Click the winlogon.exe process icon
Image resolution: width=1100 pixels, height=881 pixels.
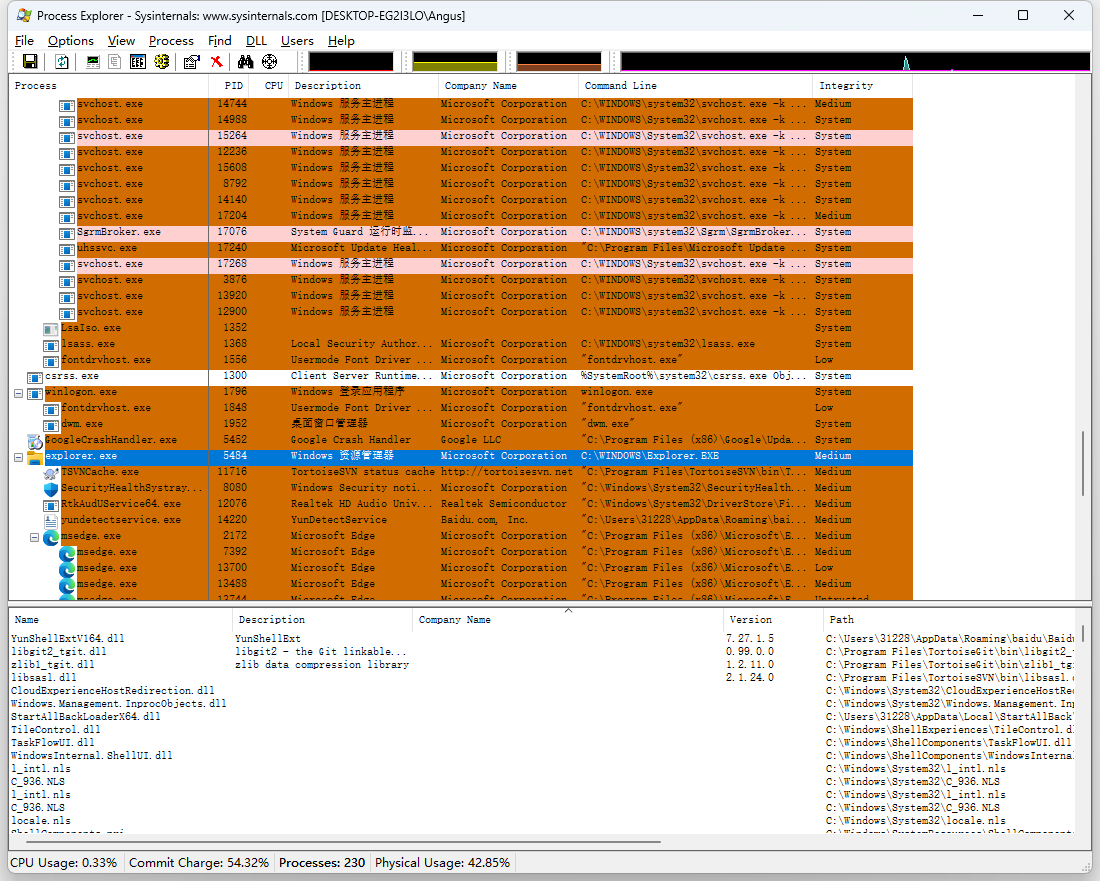pos(34,394)
